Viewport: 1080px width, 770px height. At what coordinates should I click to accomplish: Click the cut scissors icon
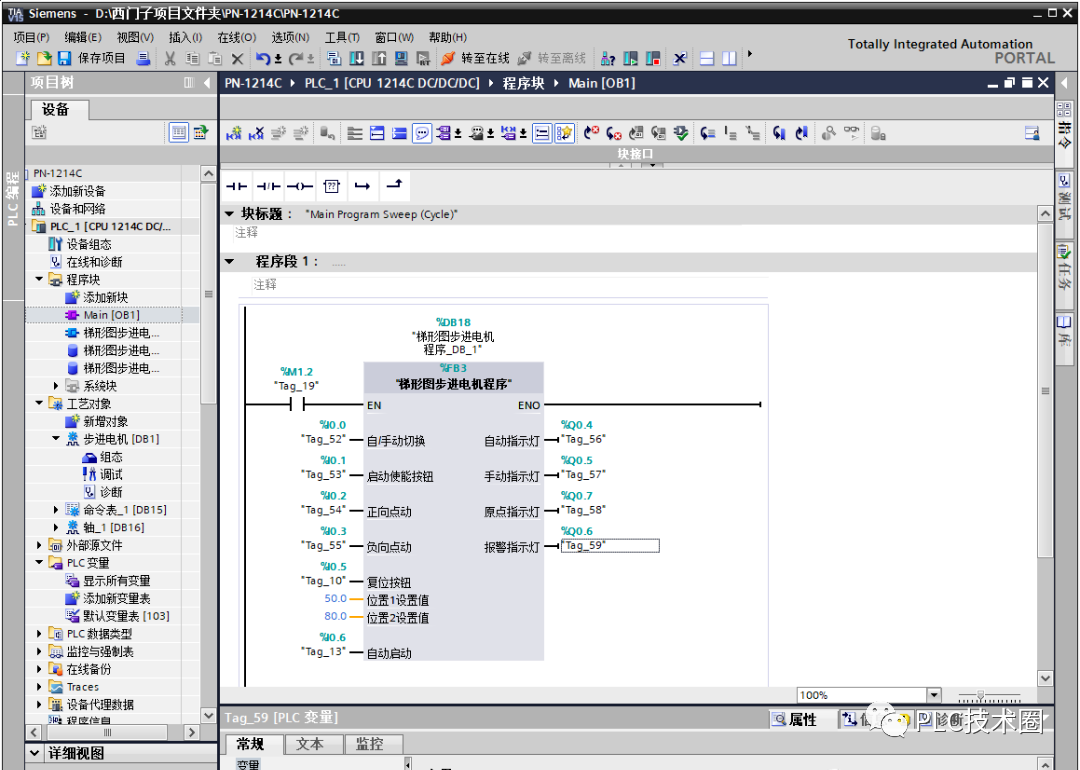point(169,59)
